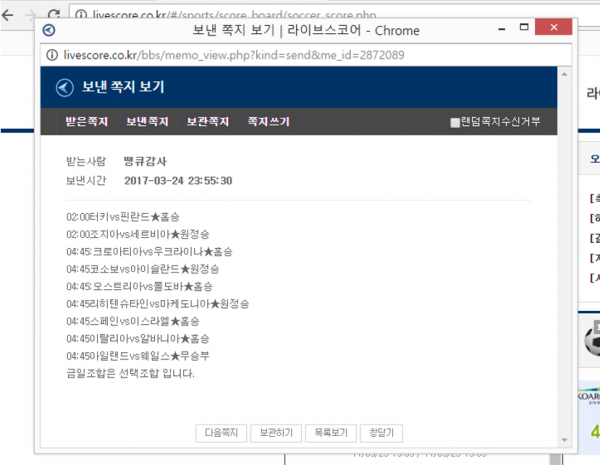This screenshot has height=470, width=600.
Task: Click the line 04:45크로아티아vs우크라이나★홈승
Action: coord(149,251)
